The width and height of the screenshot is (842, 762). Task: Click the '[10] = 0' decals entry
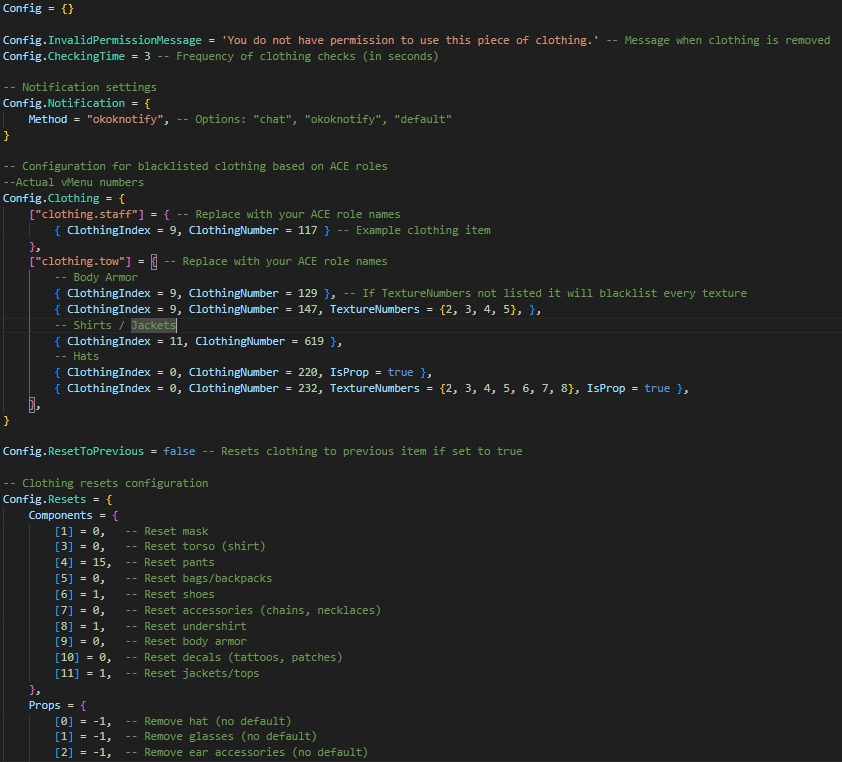[83, 658]
